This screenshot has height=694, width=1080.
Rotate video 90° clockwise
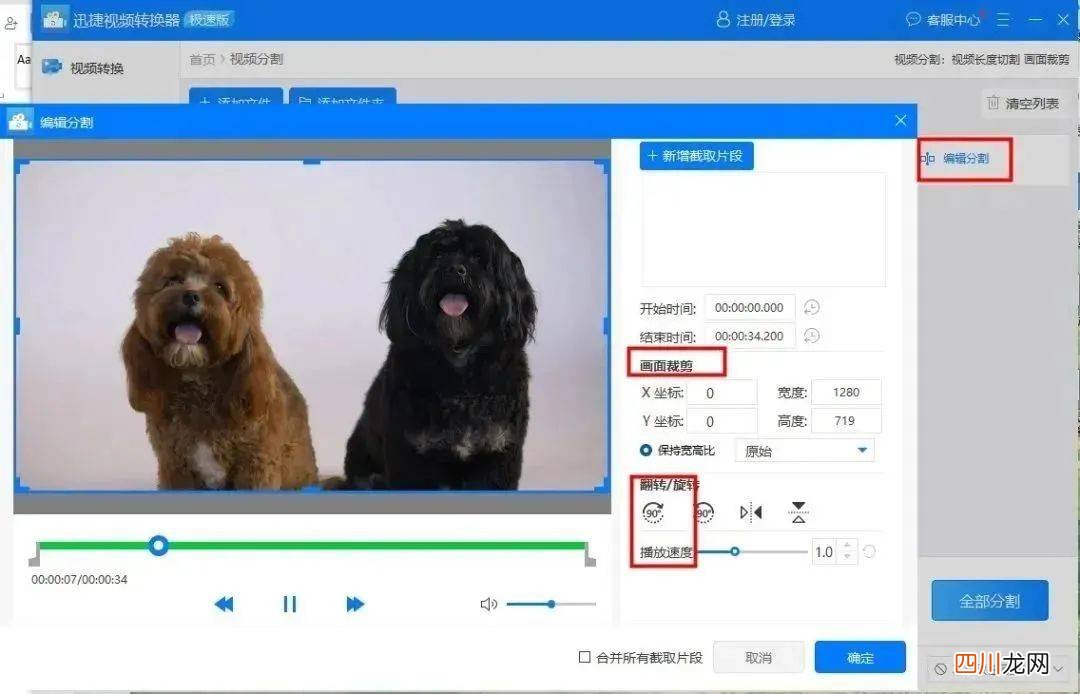click(x=653, y=512)
